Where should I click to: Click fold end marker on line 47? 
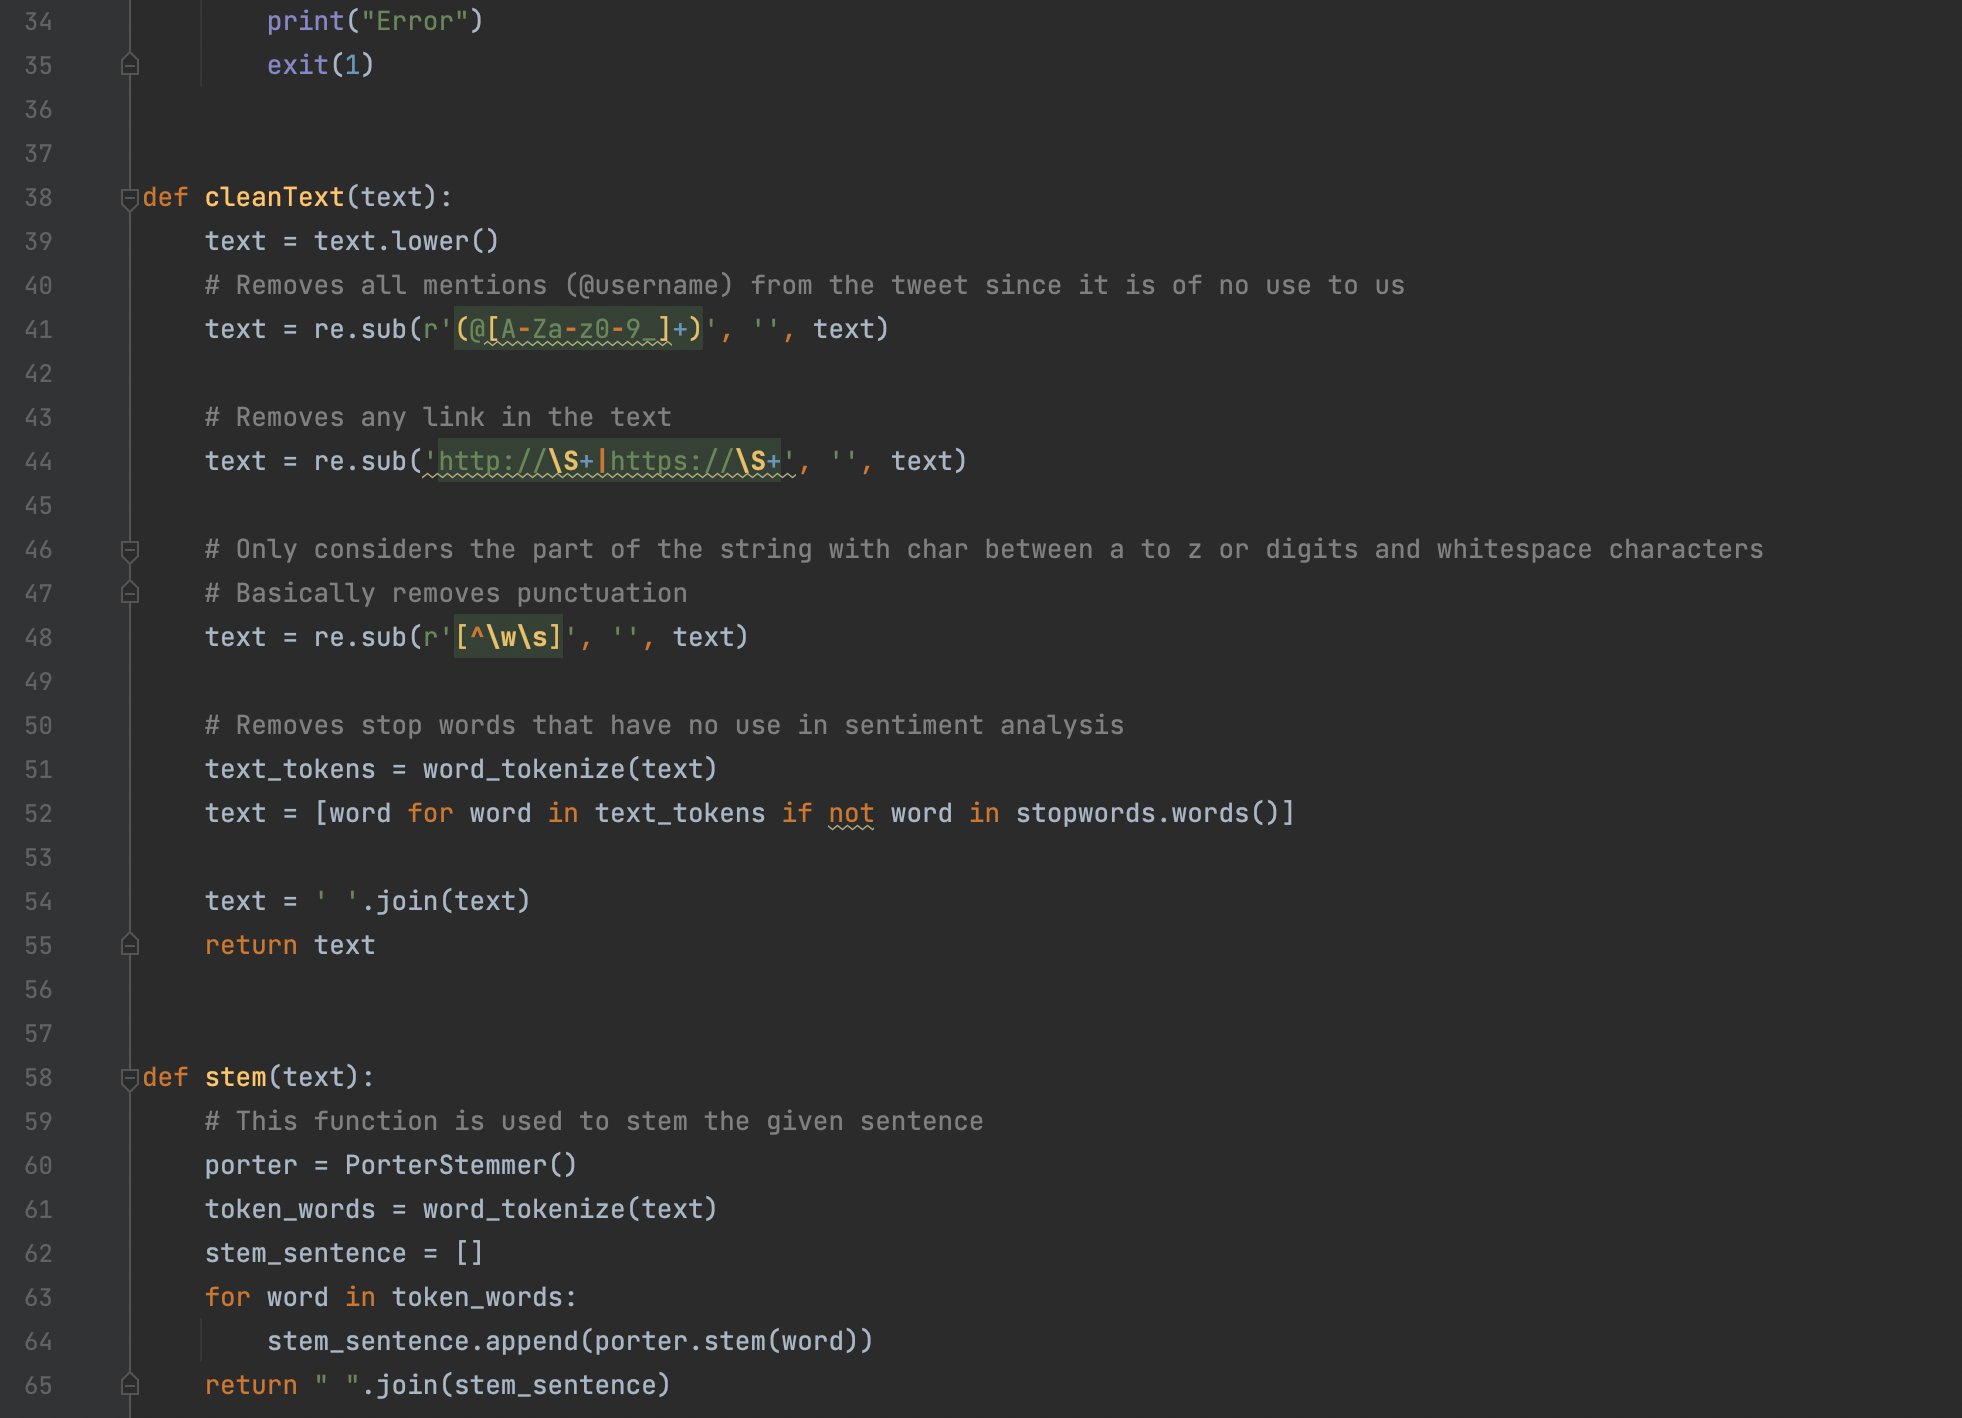(x=129, y=593)
